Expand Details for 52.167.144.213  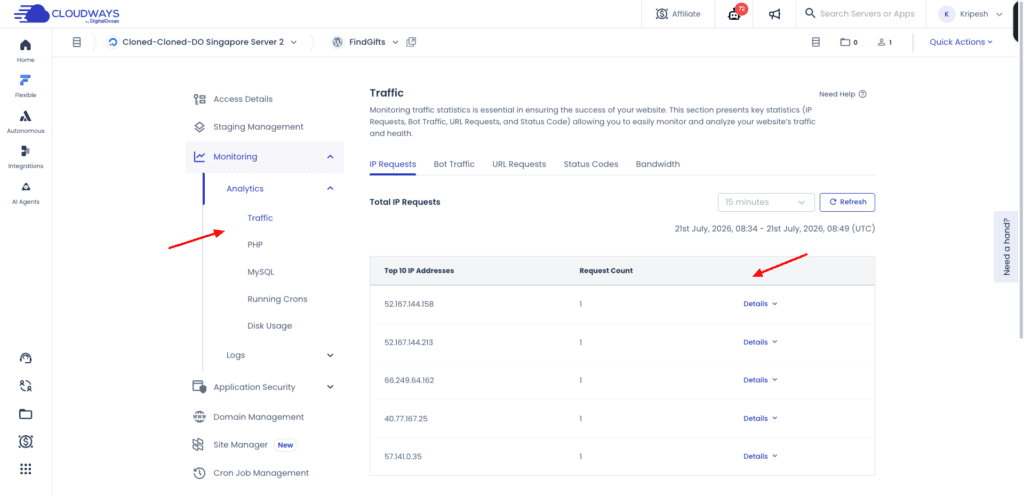click(760, 342)
